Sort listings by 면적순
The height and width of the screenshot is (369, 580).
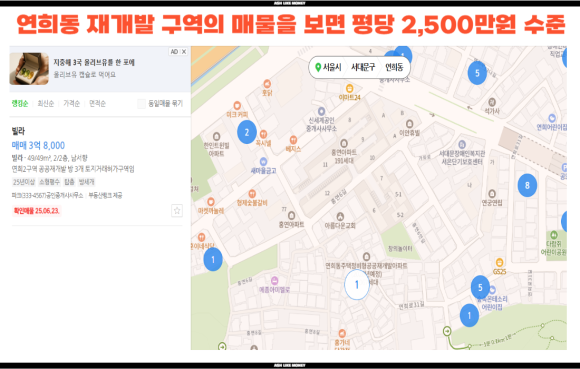point(97,104)
